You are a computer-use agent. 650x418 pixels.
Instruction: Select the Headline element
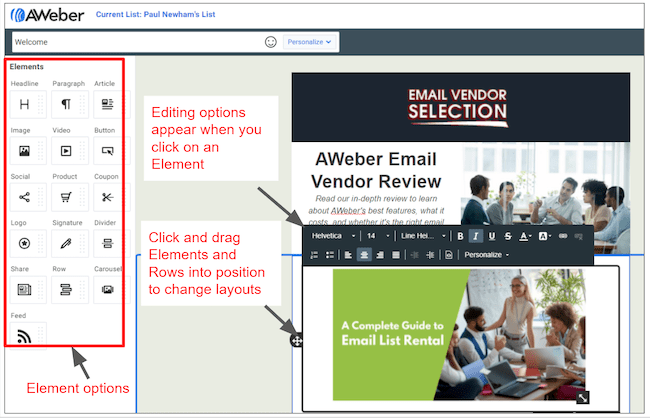(24, 104)
